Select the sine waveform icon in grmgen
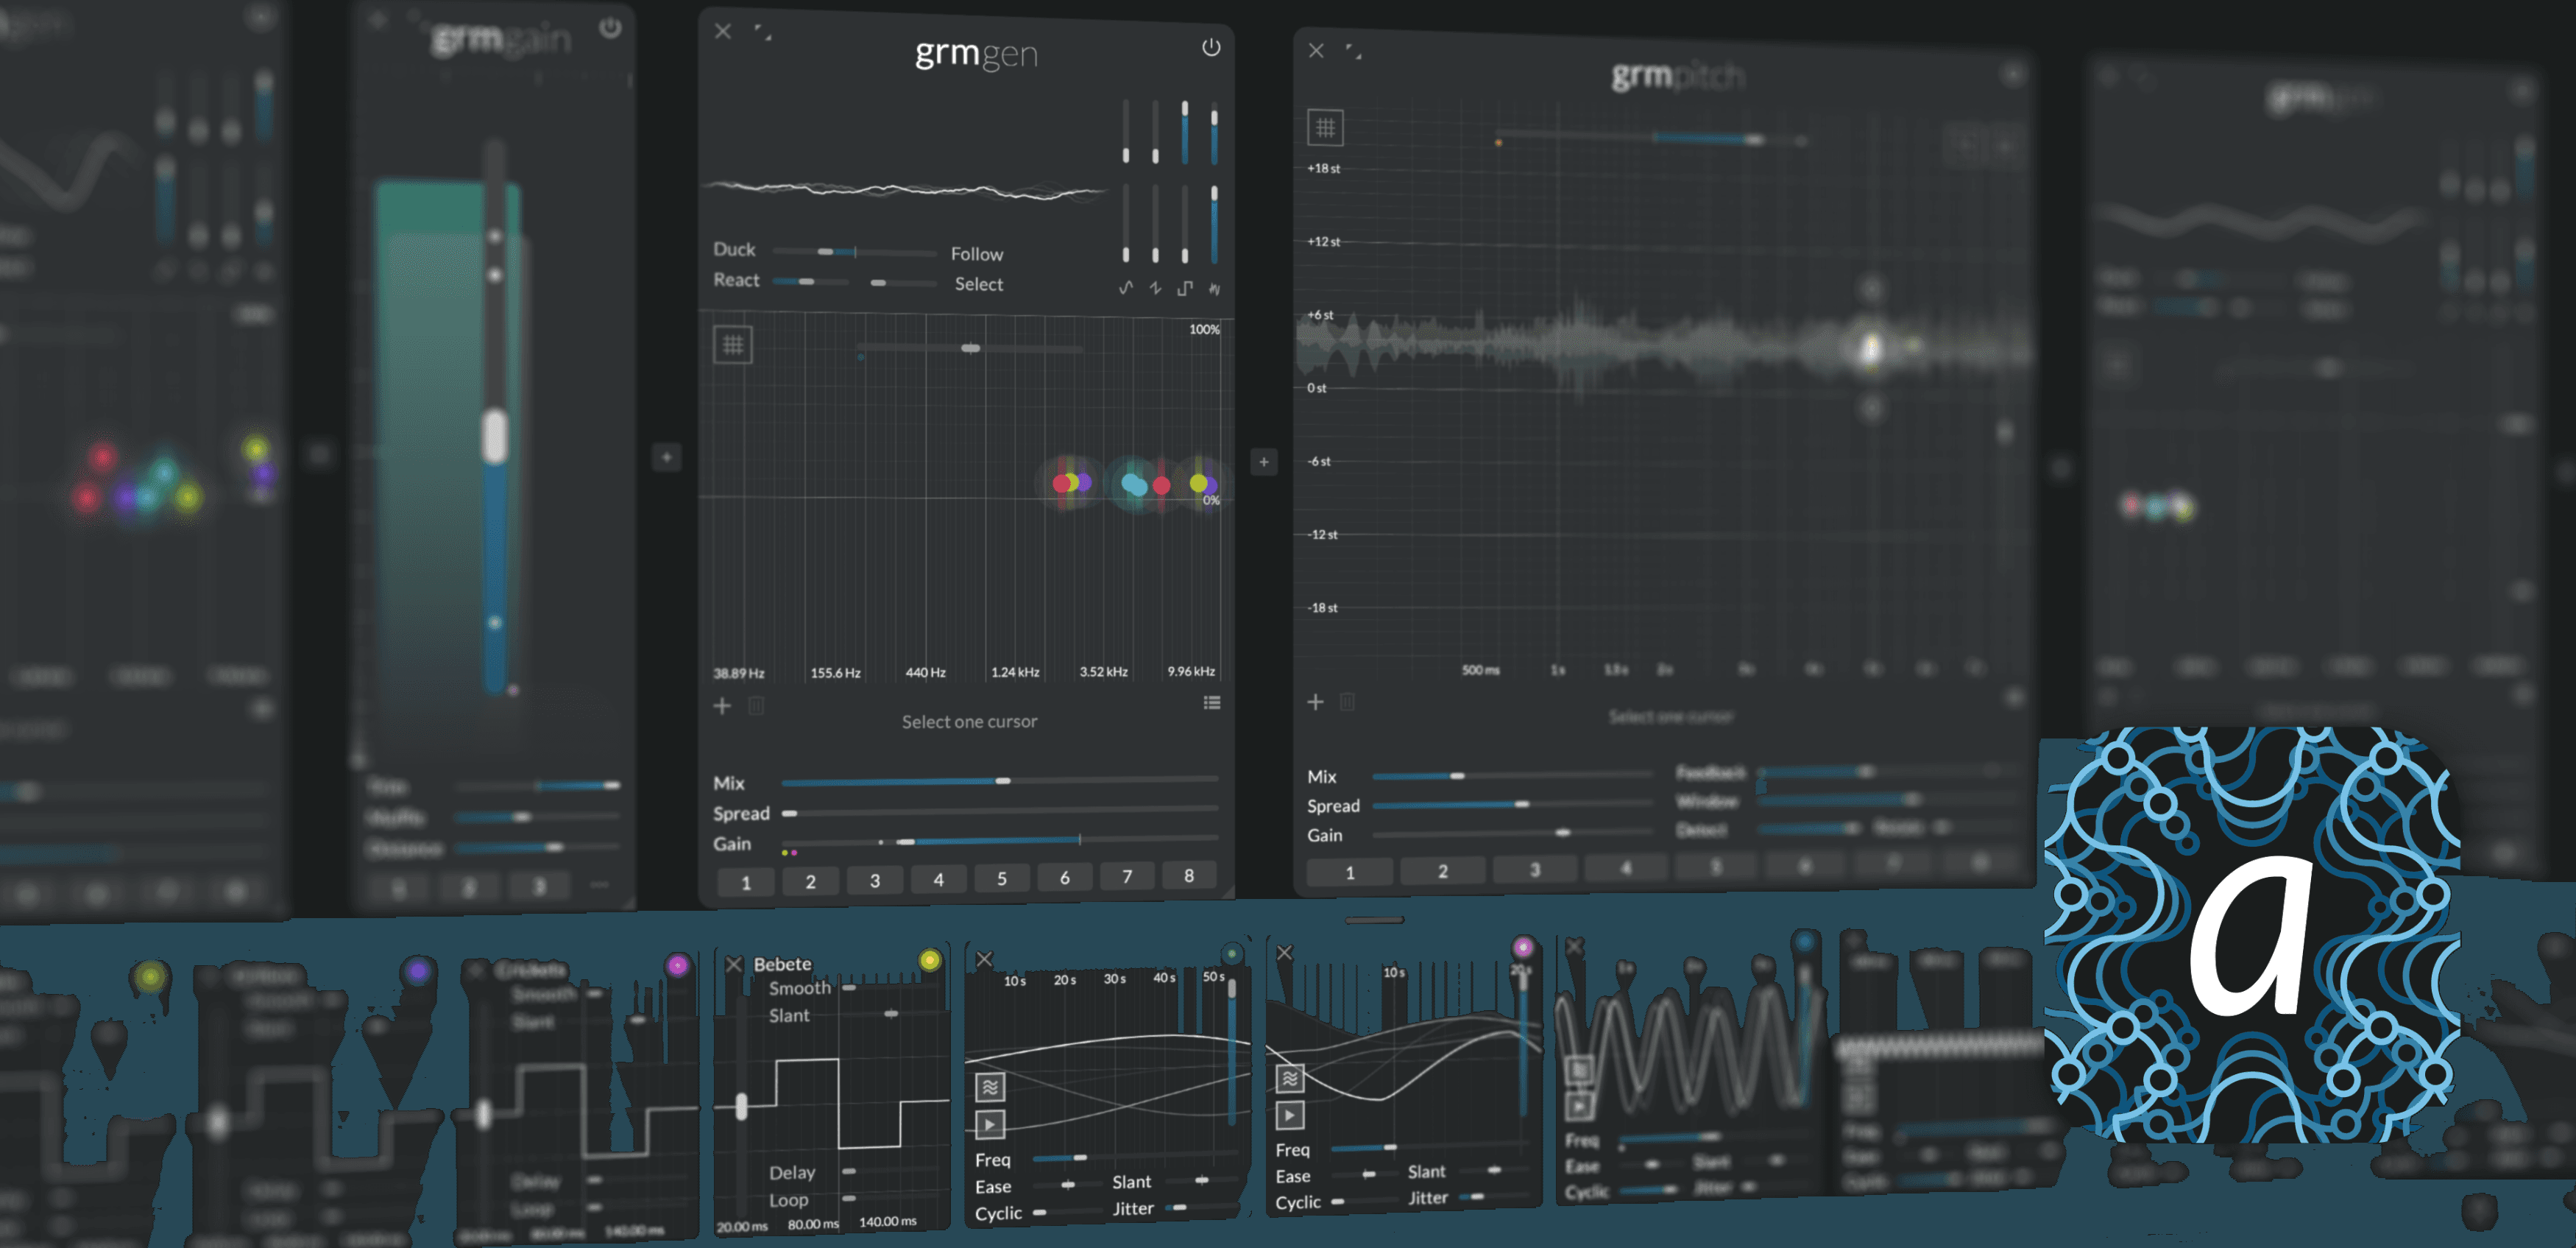 (x=1126, y=288)
